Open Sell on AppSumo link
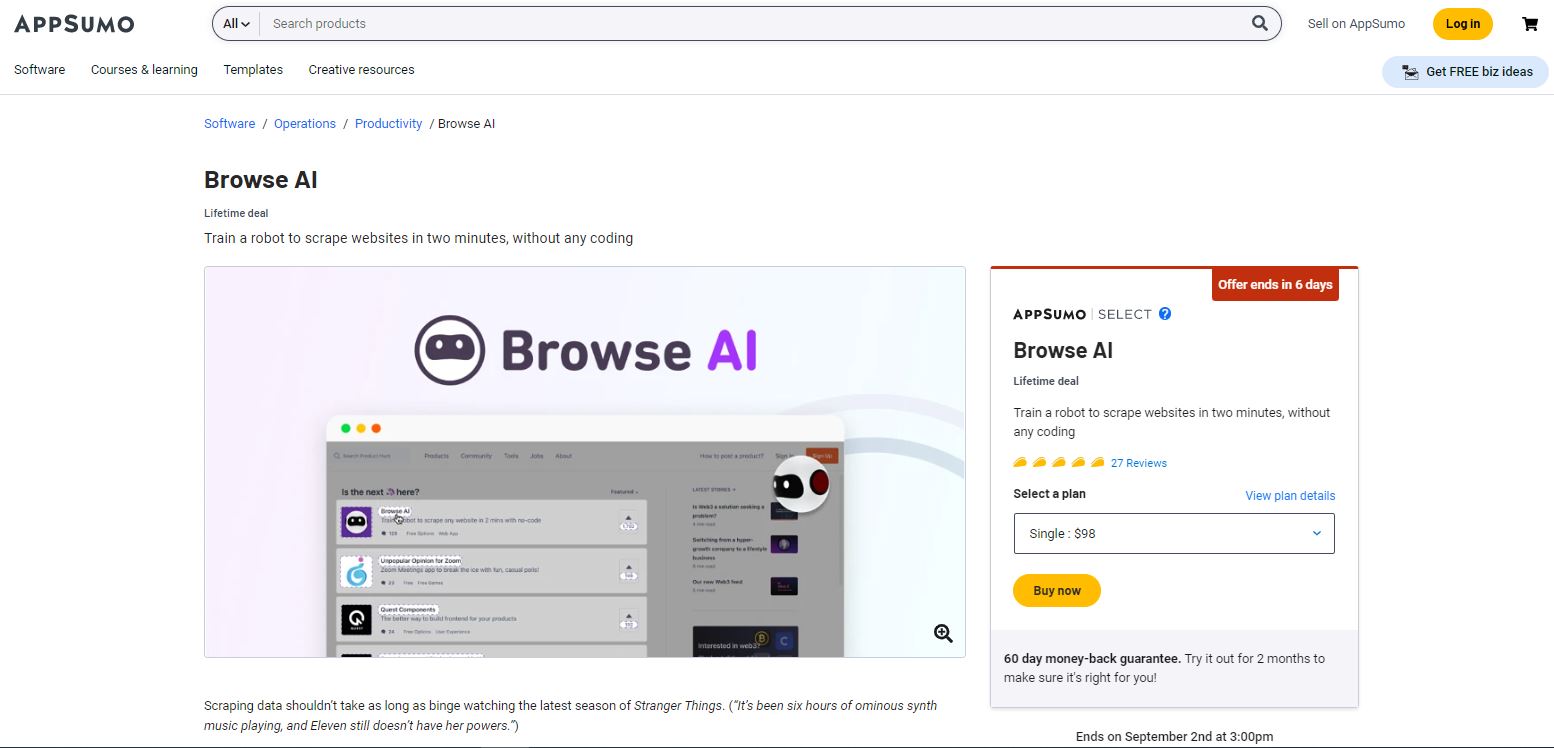Image resolution: width=1554 pixels, height=748 pixels. click(1356, 24)
